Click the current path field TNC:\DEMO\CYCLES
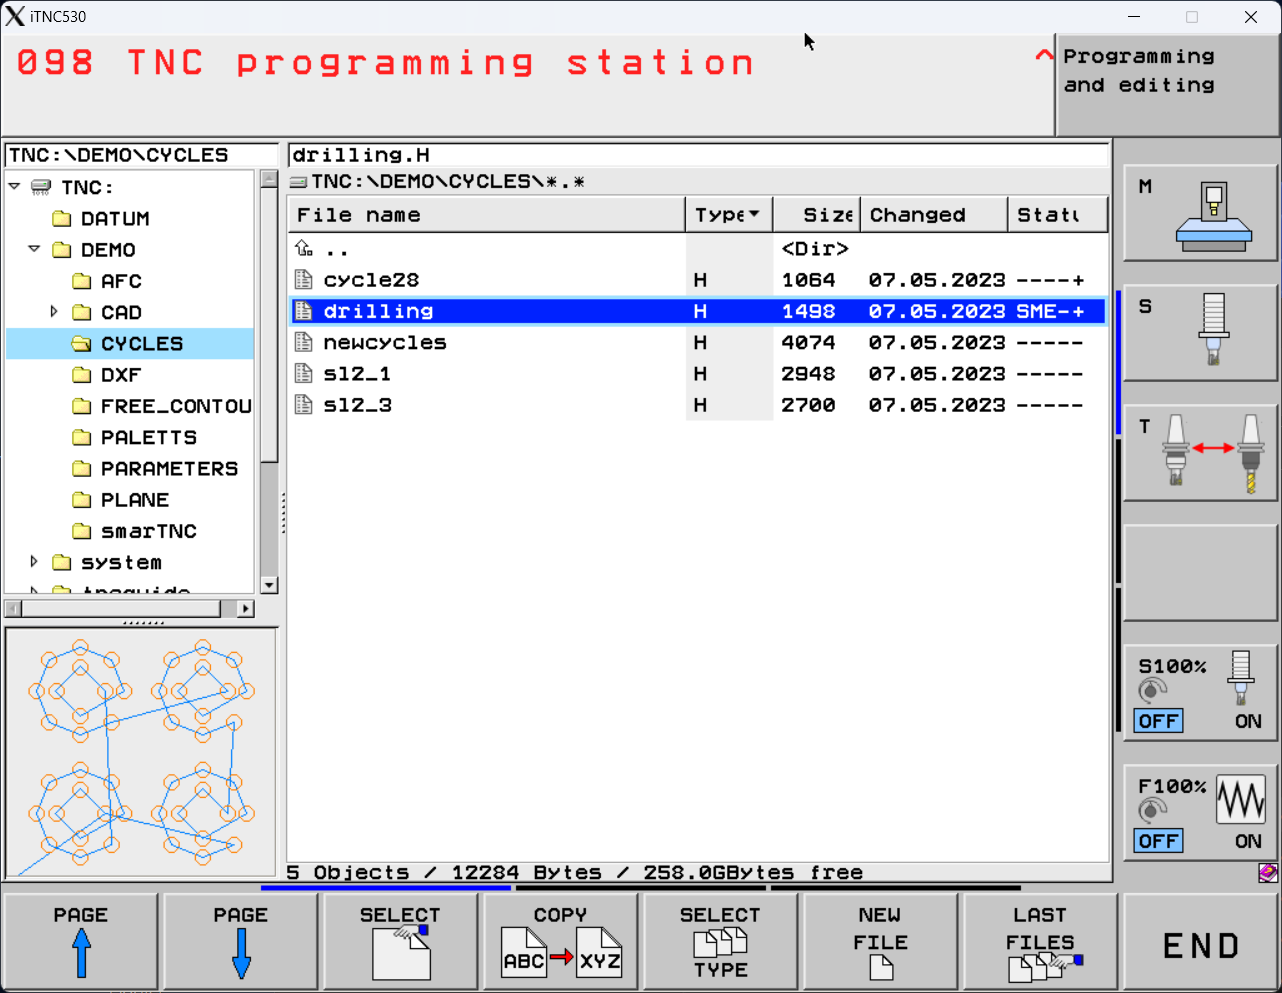This screenshot has width=1282, height=993. click(x=141, y=155)
